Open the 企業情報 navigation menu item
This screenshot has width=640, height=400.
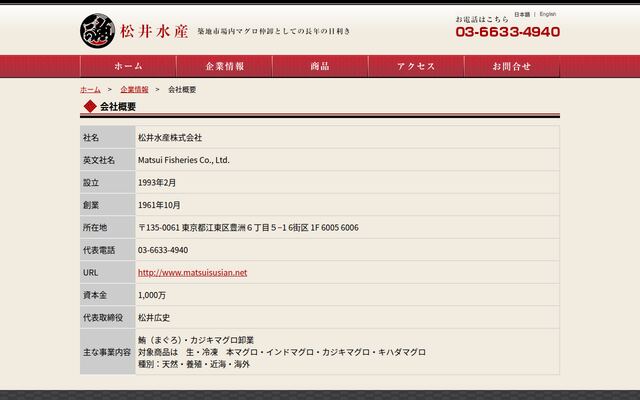pyautogui.click(x=224, y=66)
